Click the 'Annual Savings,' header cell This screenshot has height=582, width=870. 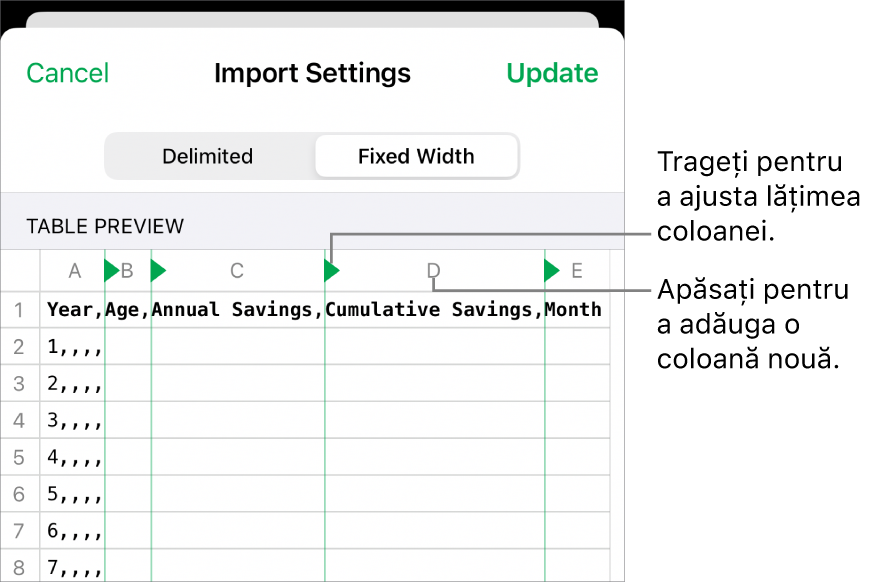point(237,310)
